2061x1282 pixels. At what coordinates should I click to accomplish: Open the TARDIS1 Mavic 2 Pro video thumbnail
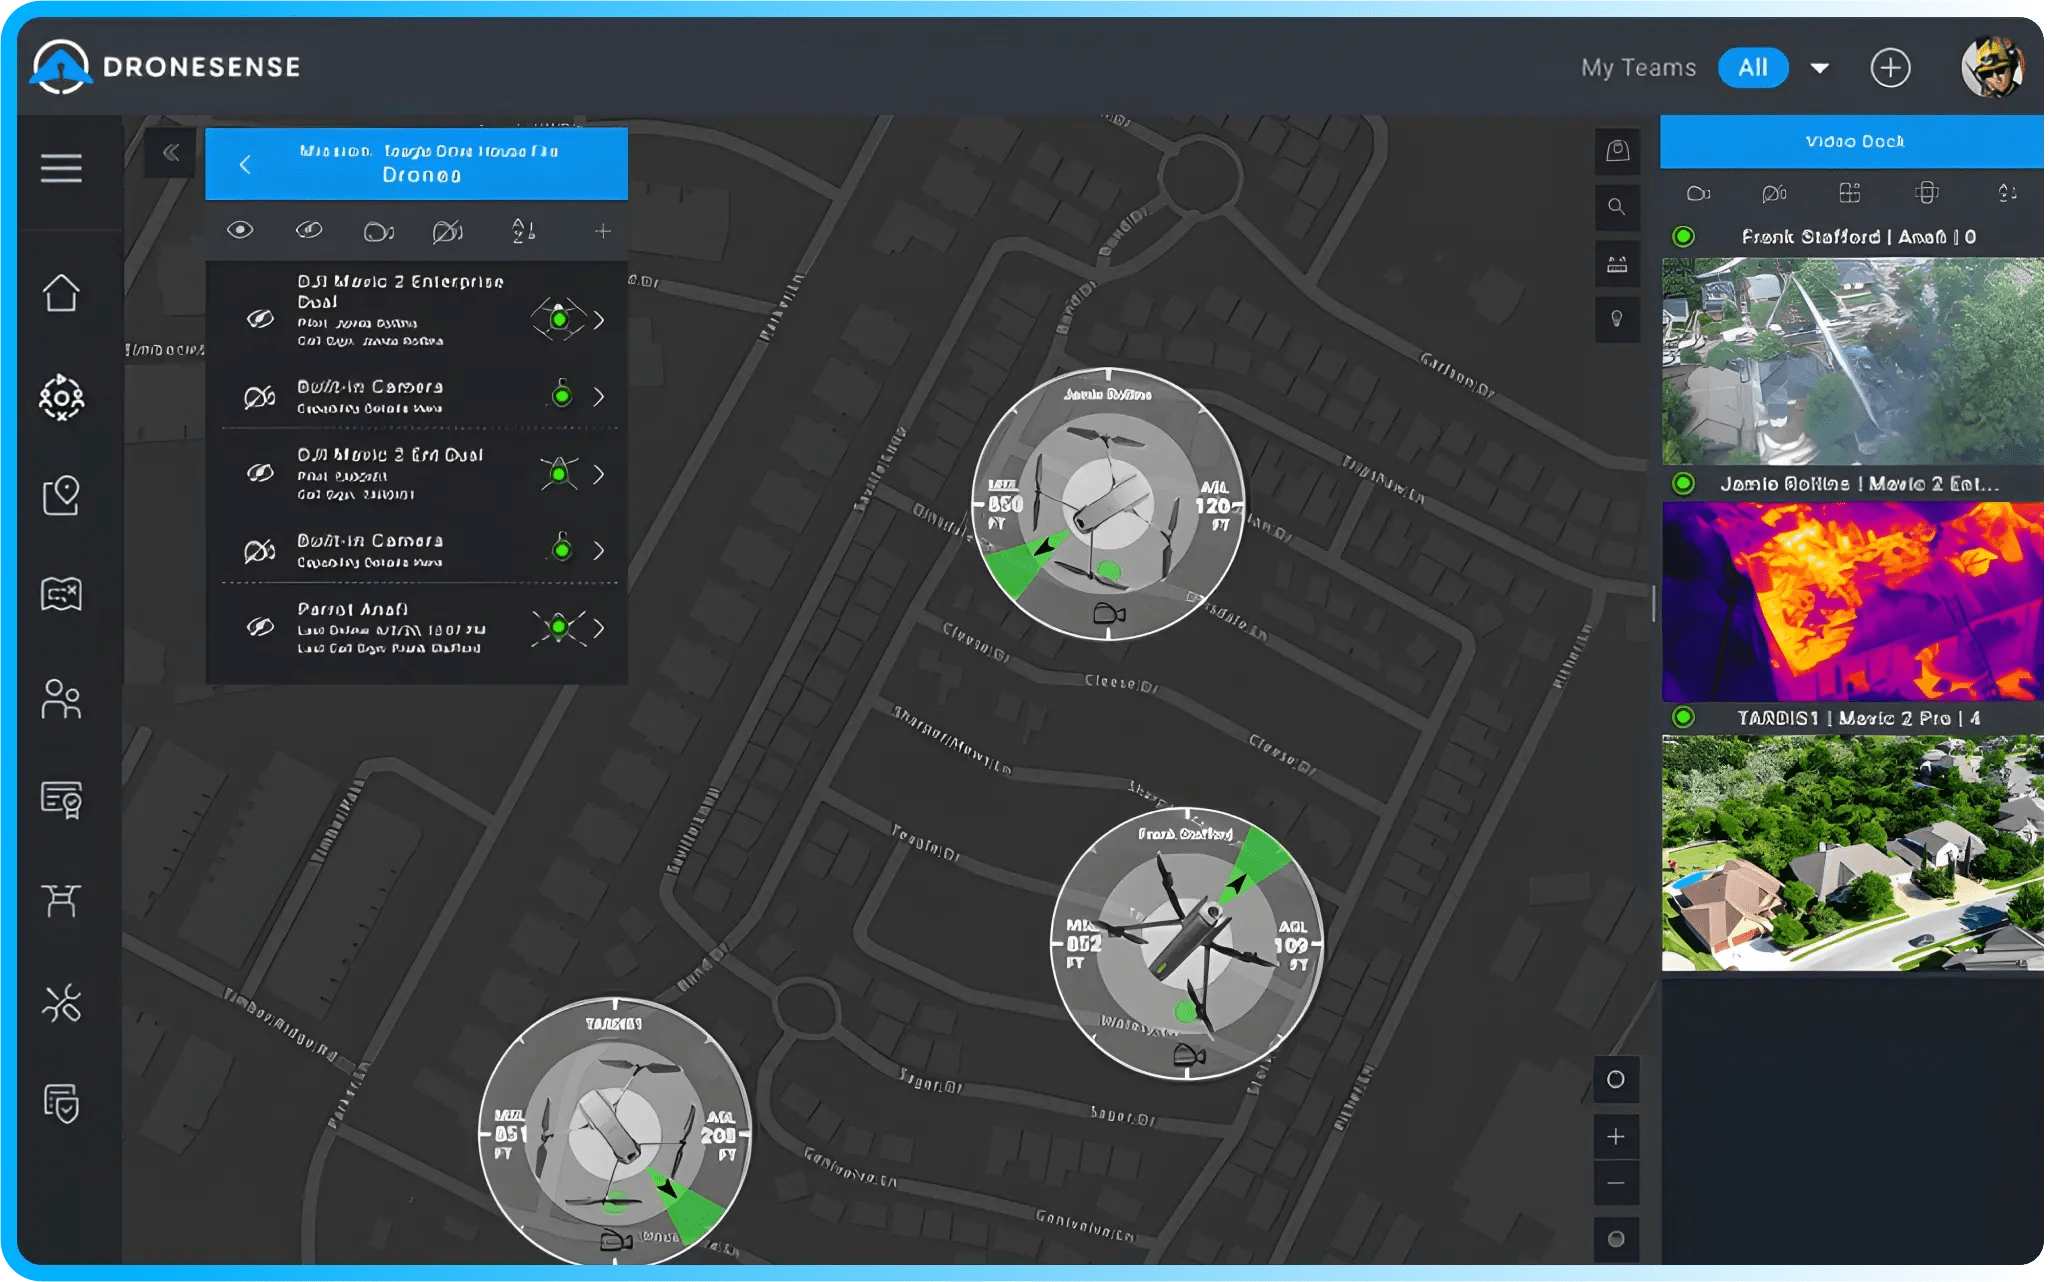pyautogui.click(x=1852, y=855)
